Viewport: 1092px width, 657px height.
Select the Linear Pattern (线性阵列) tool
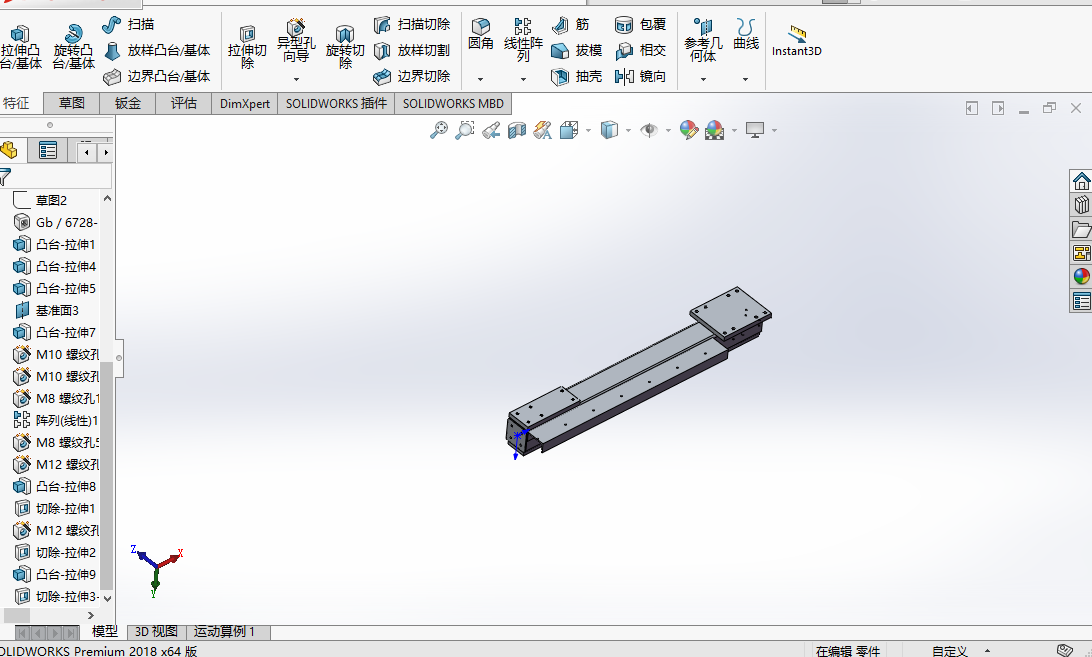coord(523,40)
